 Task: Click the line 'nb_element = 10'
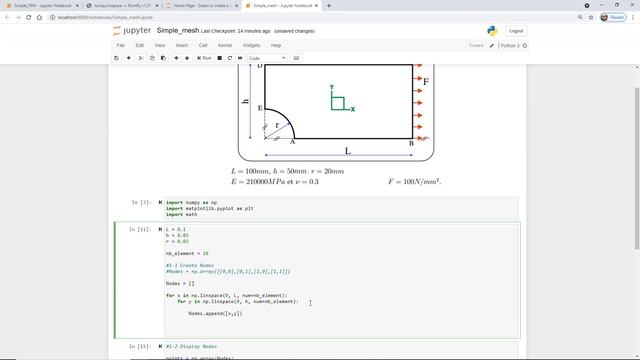tap(187, 253)
